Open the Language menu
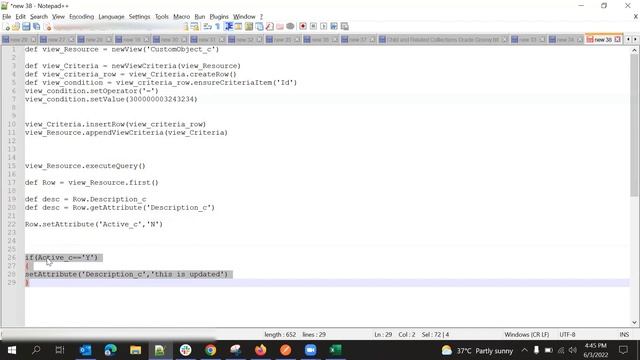Screen dimensions: 640x360 pyautogui.click(x=111, y=17)
